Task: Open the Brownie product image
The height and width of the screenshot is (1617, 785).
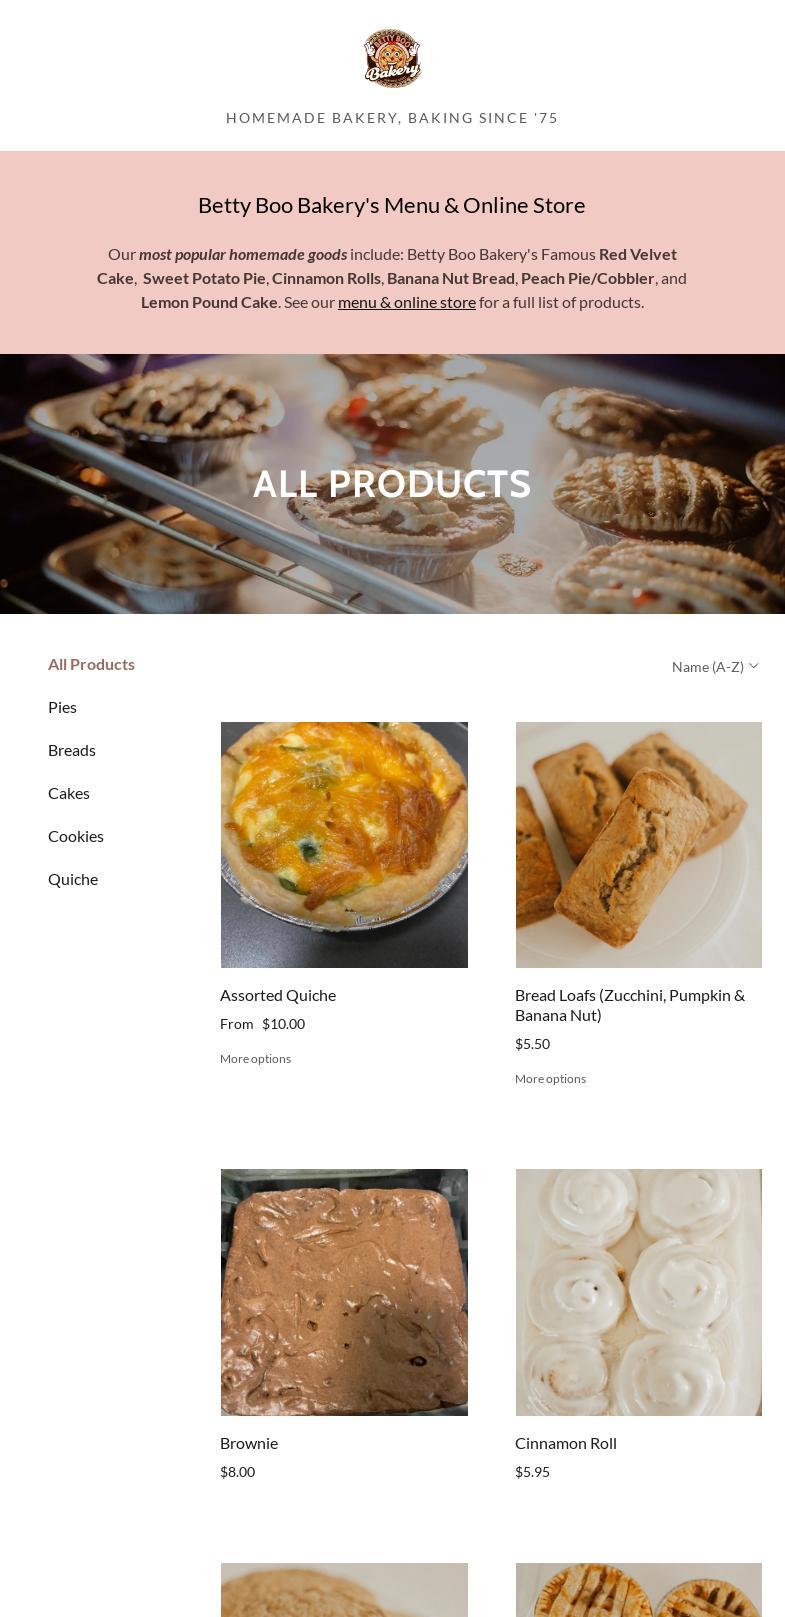Action: [x=344, y=1292]
